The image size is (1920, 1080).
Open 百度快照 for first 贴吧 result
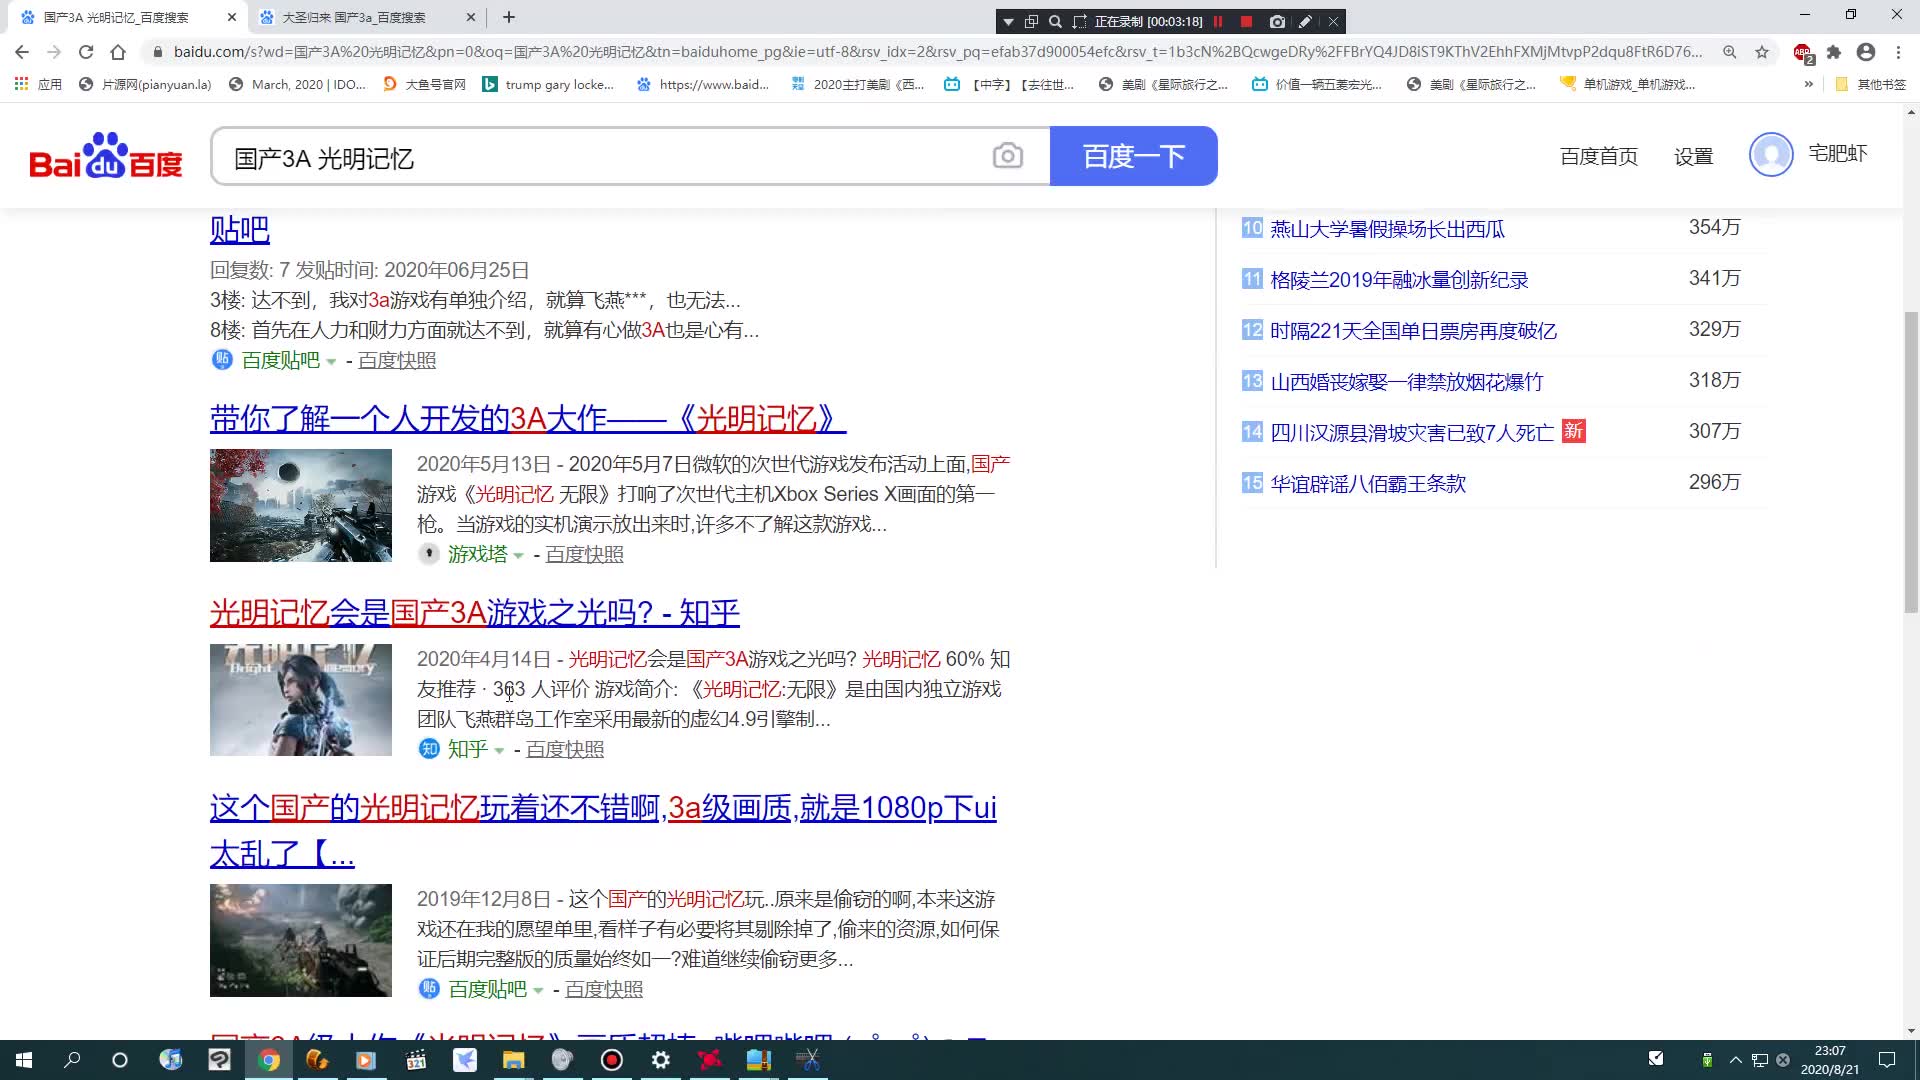coord(397,360)
